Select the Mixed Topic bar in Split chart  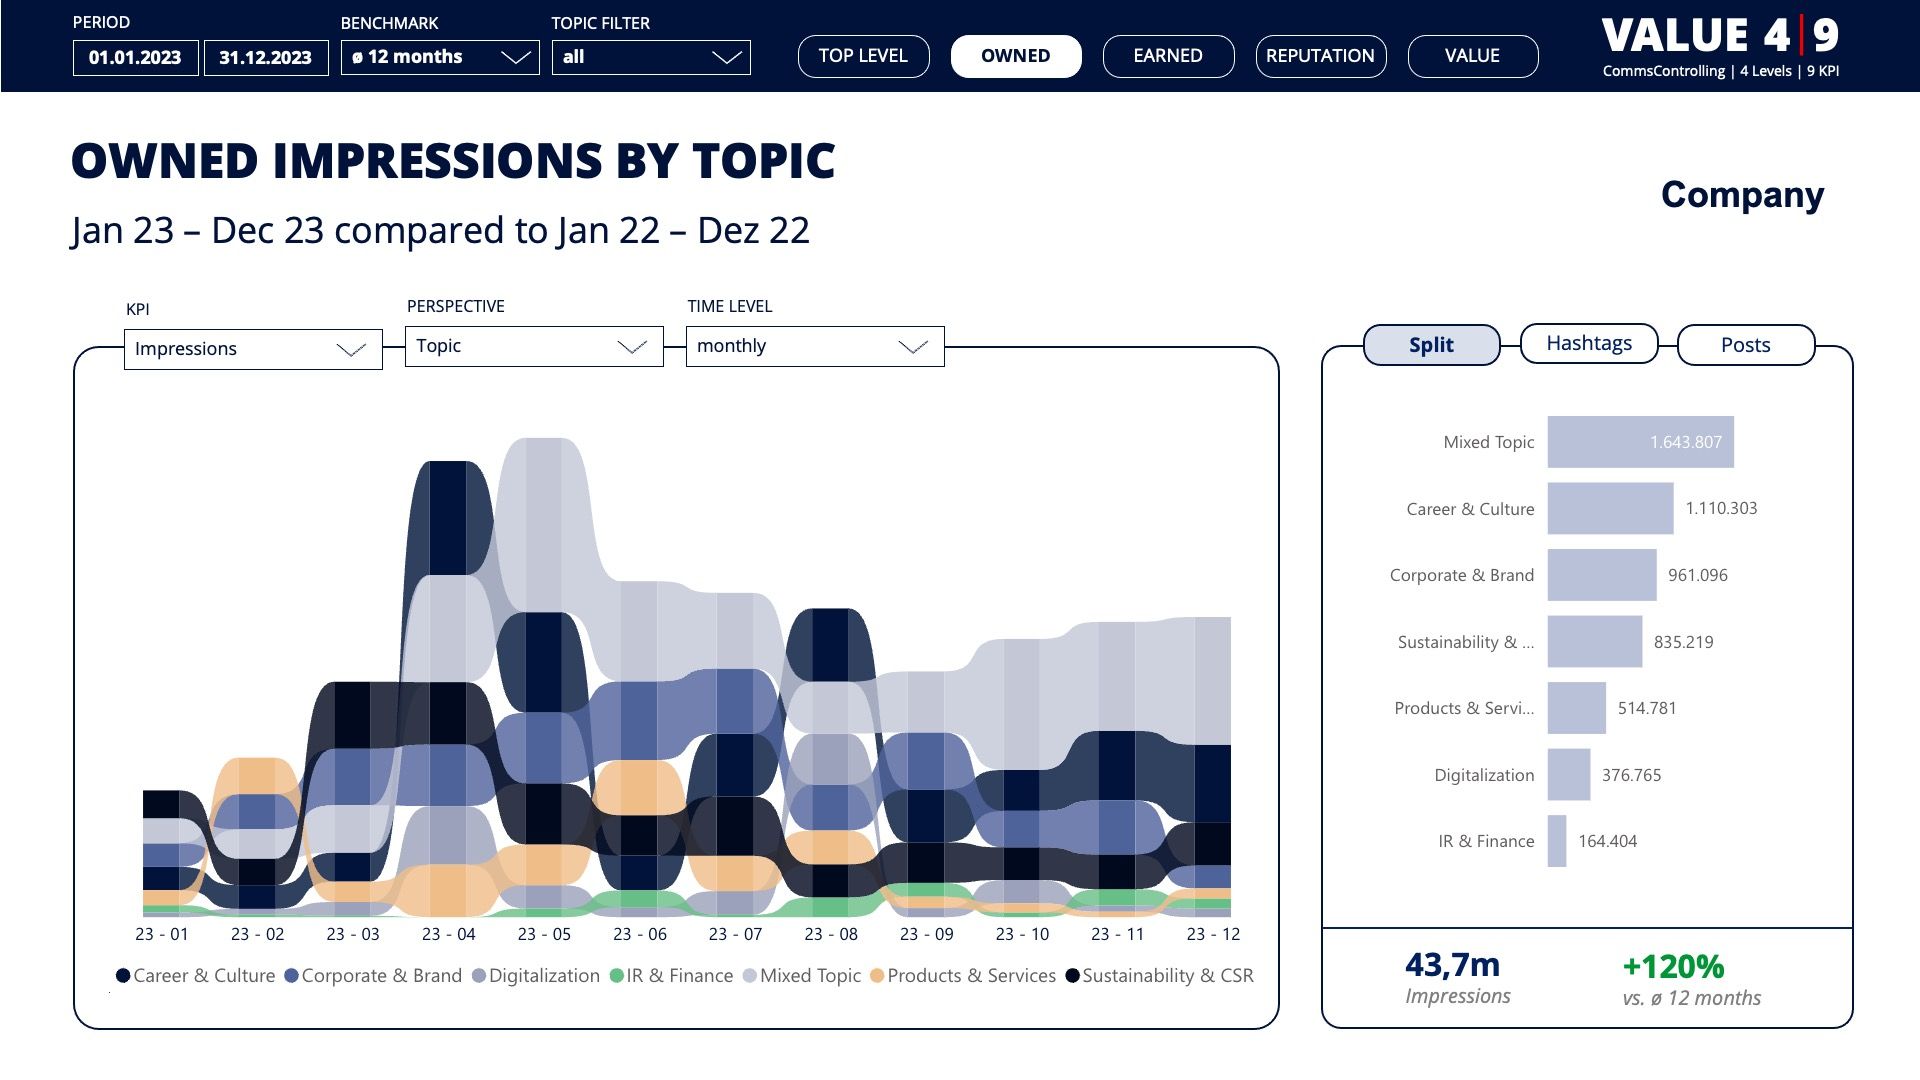pyautogui.click(x=1640, y=442)
